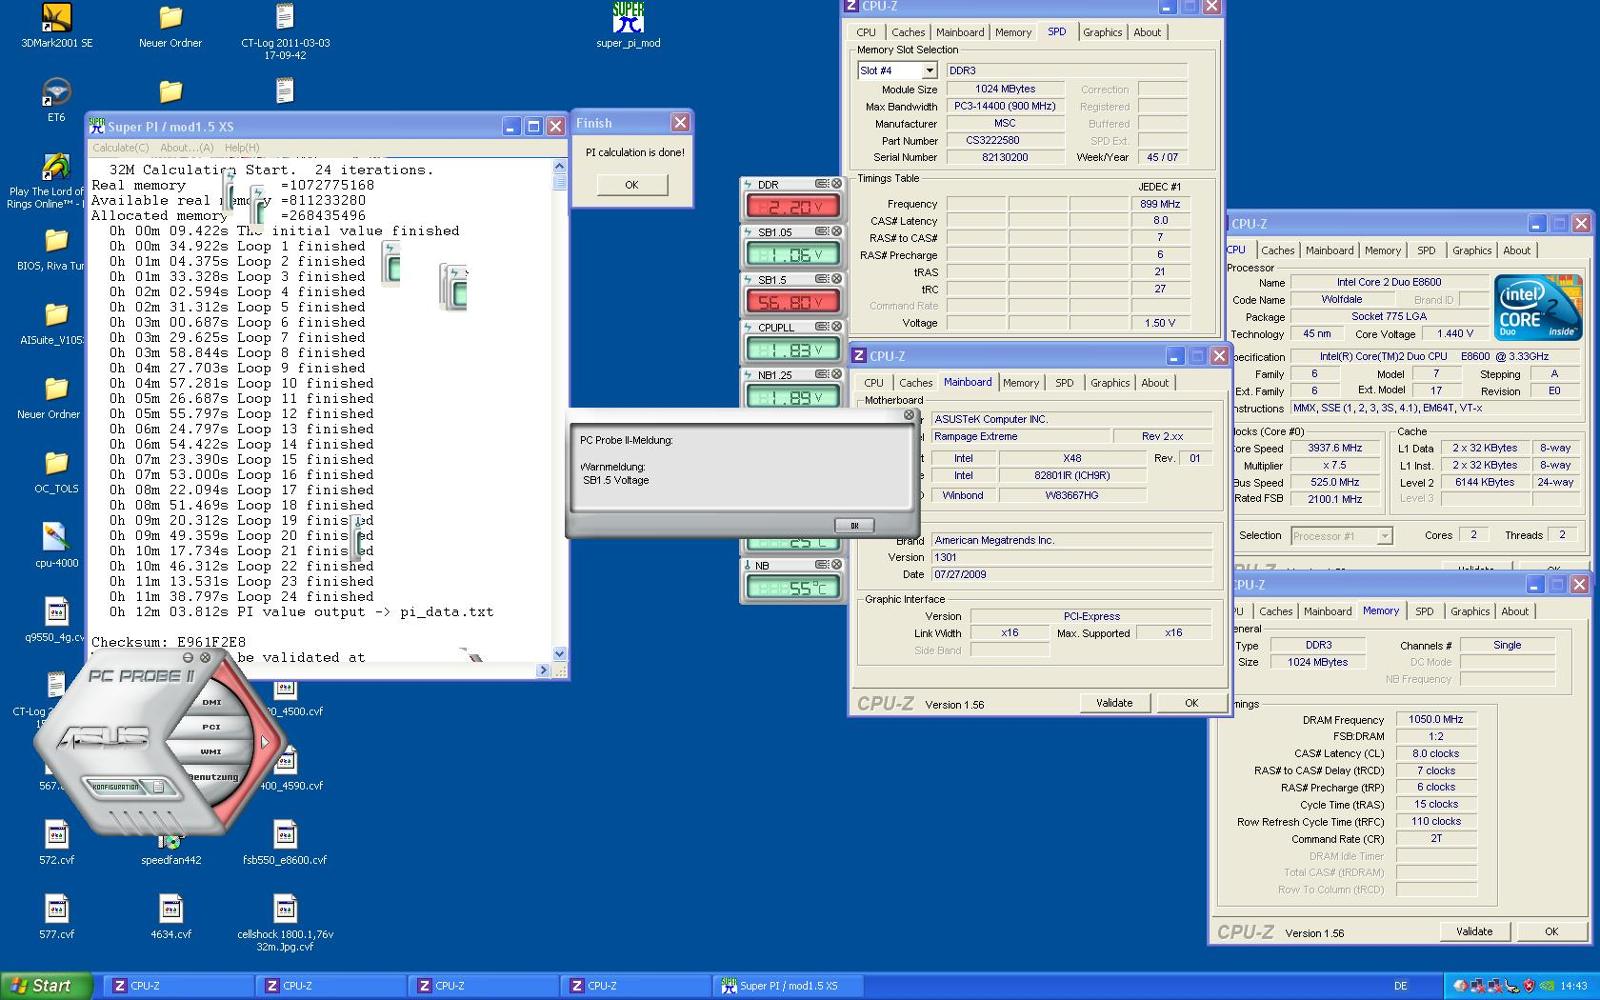Select Graphics tab in Mainboard CPU-Z window
This screenshot has height=1000, width=1600.
[x=1110, y=383]
